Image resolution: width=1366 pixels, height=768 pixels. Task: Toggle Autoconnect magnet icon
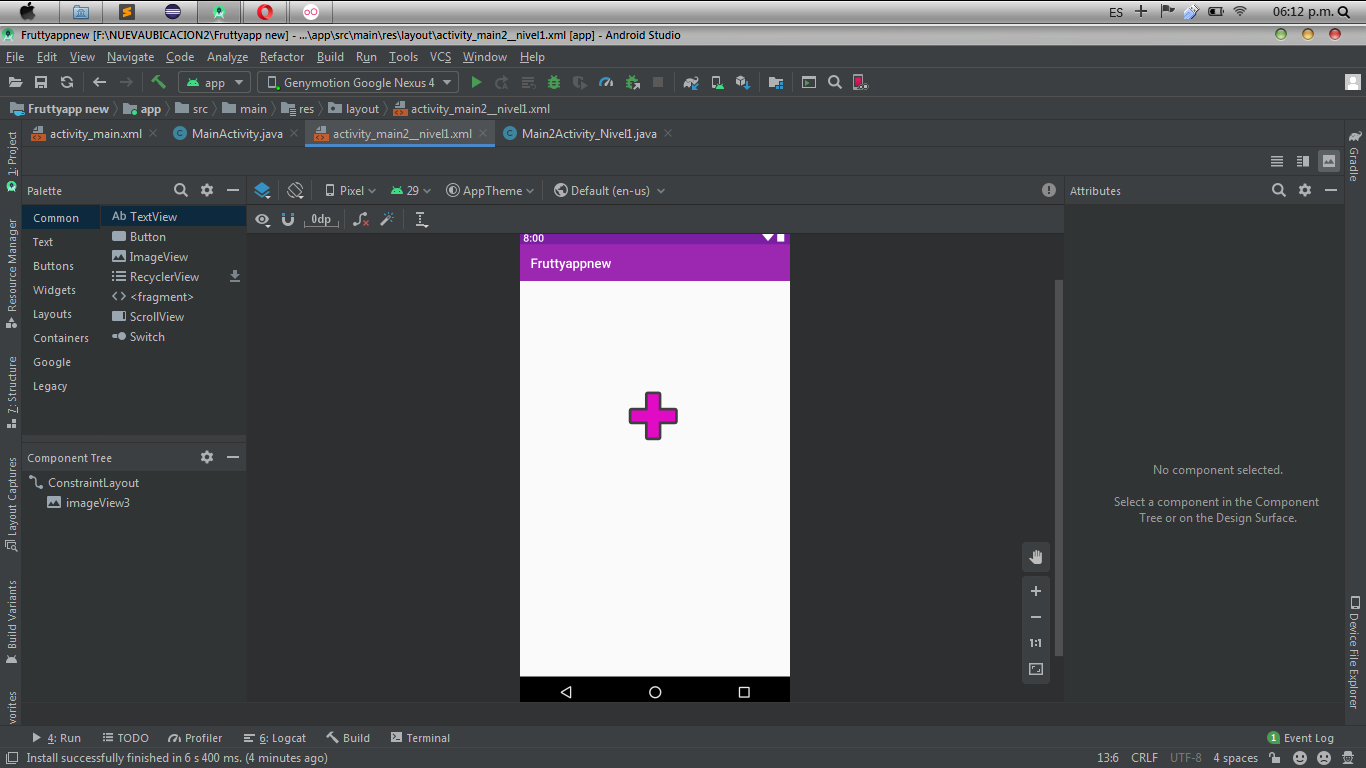click(x=288, y=219)
